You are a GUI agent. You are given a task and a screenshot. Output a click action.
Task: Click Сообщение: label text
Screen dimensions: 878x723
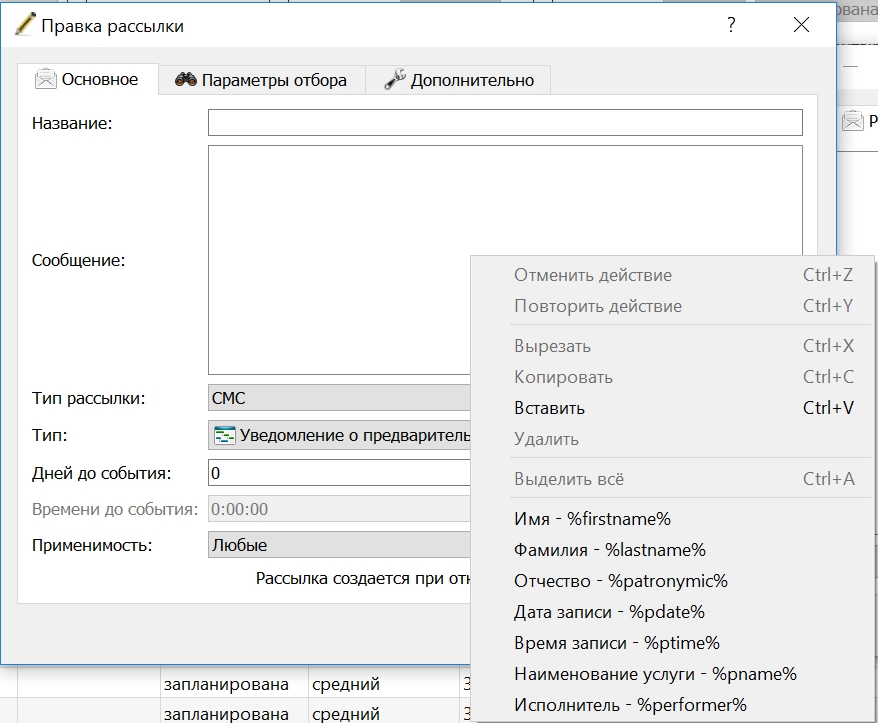78,260
